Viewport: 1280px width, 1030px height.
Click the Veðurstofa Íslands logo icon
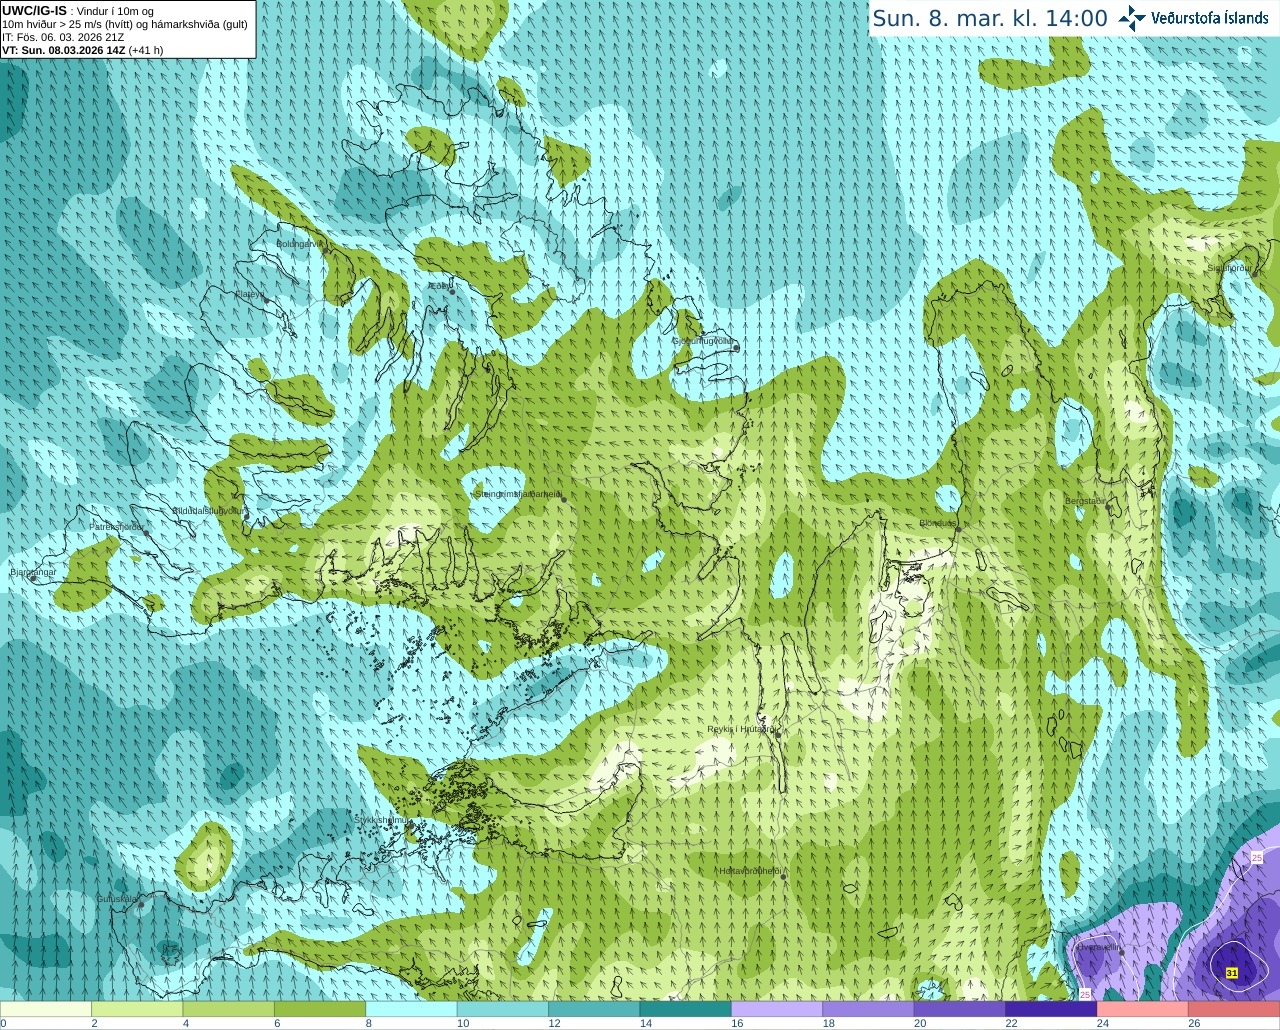click(1132, 18)
